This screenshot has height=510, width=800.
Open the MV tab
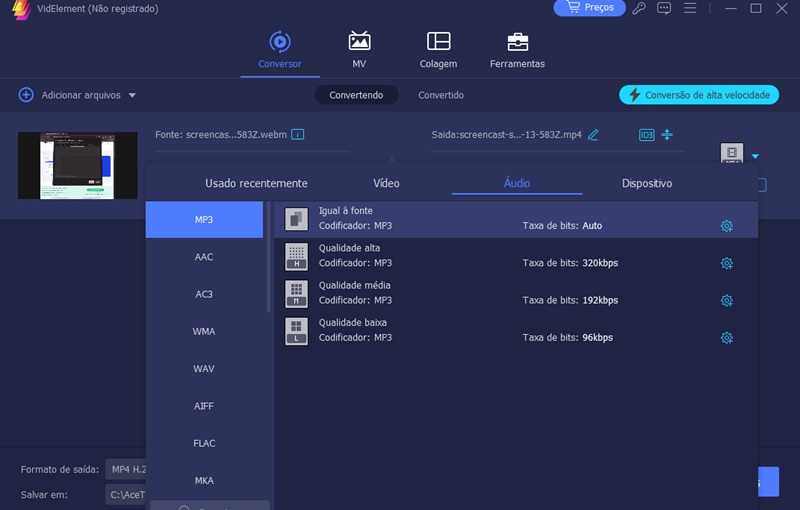[x=359, y=50]
